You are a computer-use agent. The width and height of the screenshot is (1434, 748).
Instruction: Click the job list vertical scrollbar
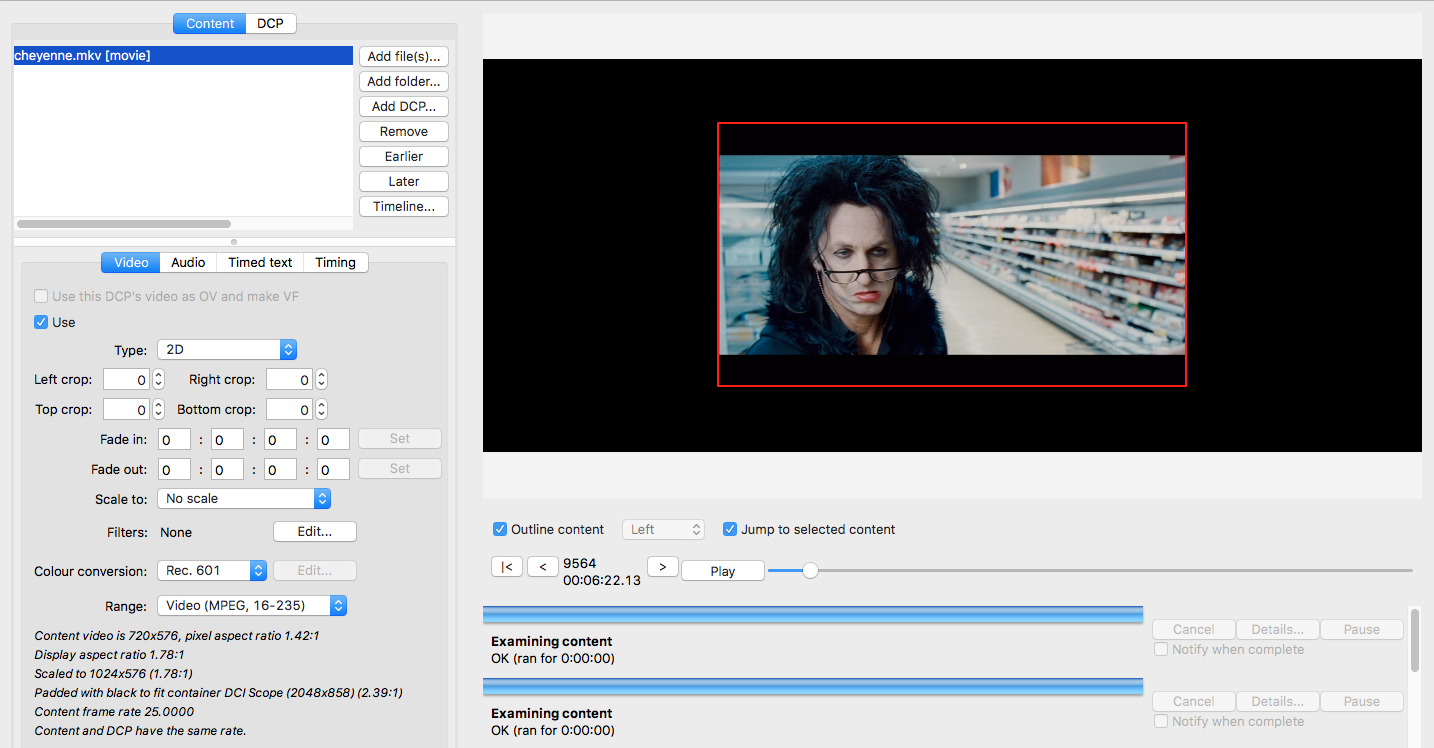coord(1415,641)
